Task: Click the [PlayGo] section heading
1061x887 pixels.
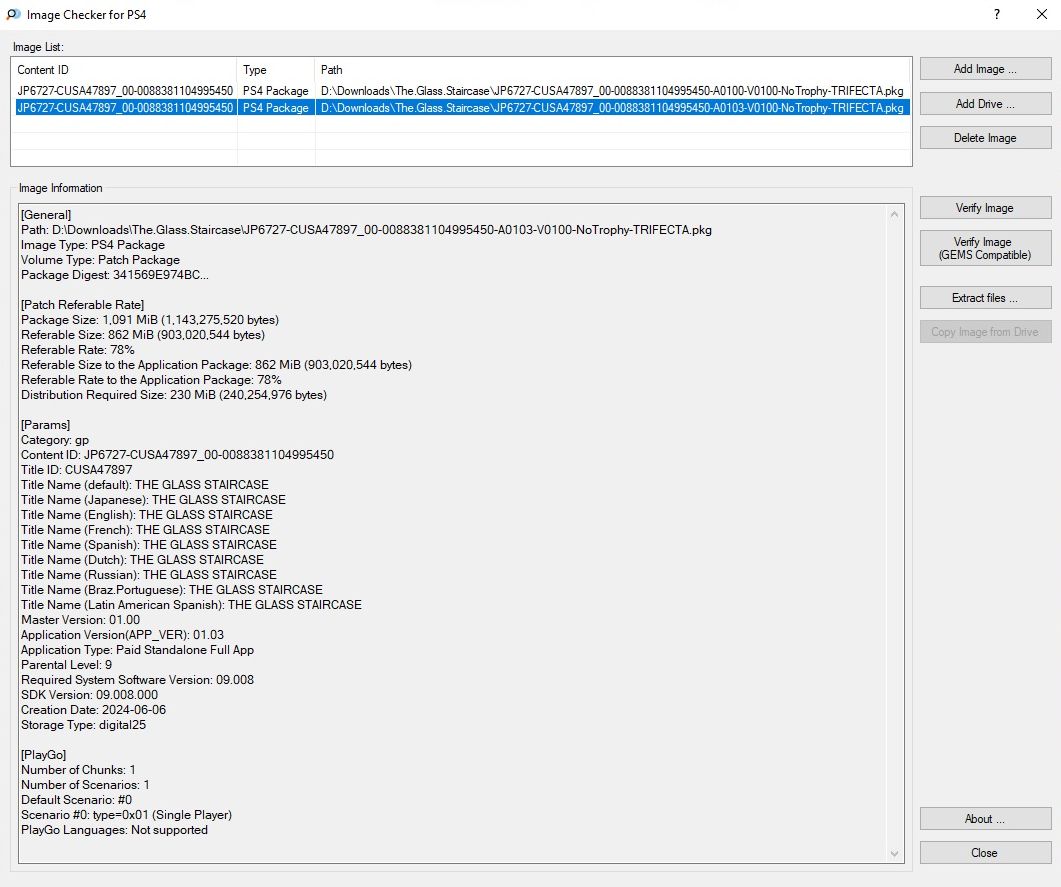Action: coord(43,755)
